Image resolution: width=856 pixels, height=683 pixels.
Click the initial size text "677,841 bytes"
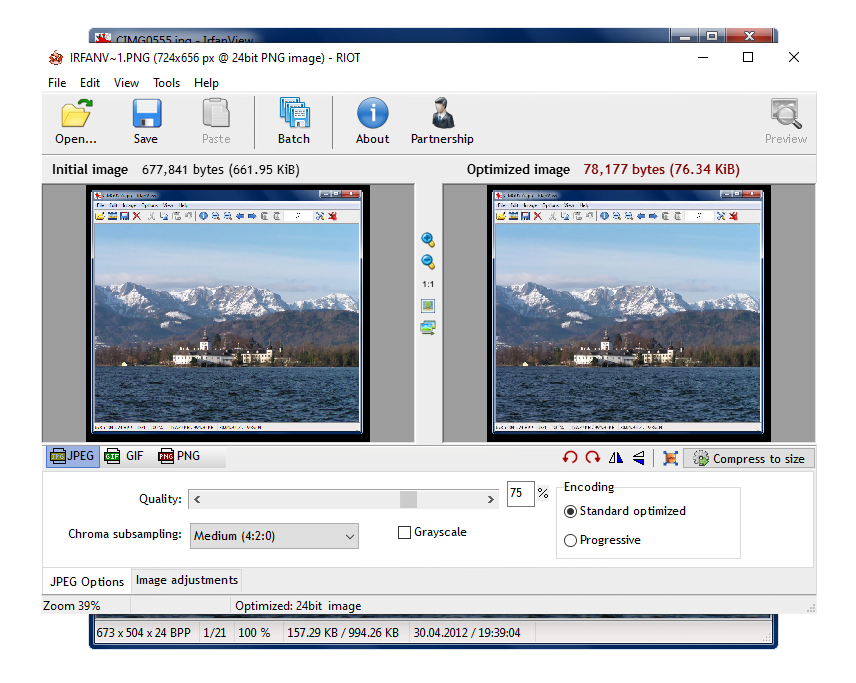[183, 170]
